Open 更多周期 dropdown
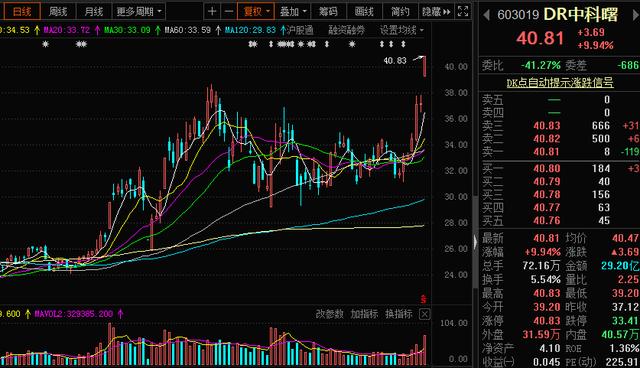This screenshot has height=368, width=640. coord(139,11)
